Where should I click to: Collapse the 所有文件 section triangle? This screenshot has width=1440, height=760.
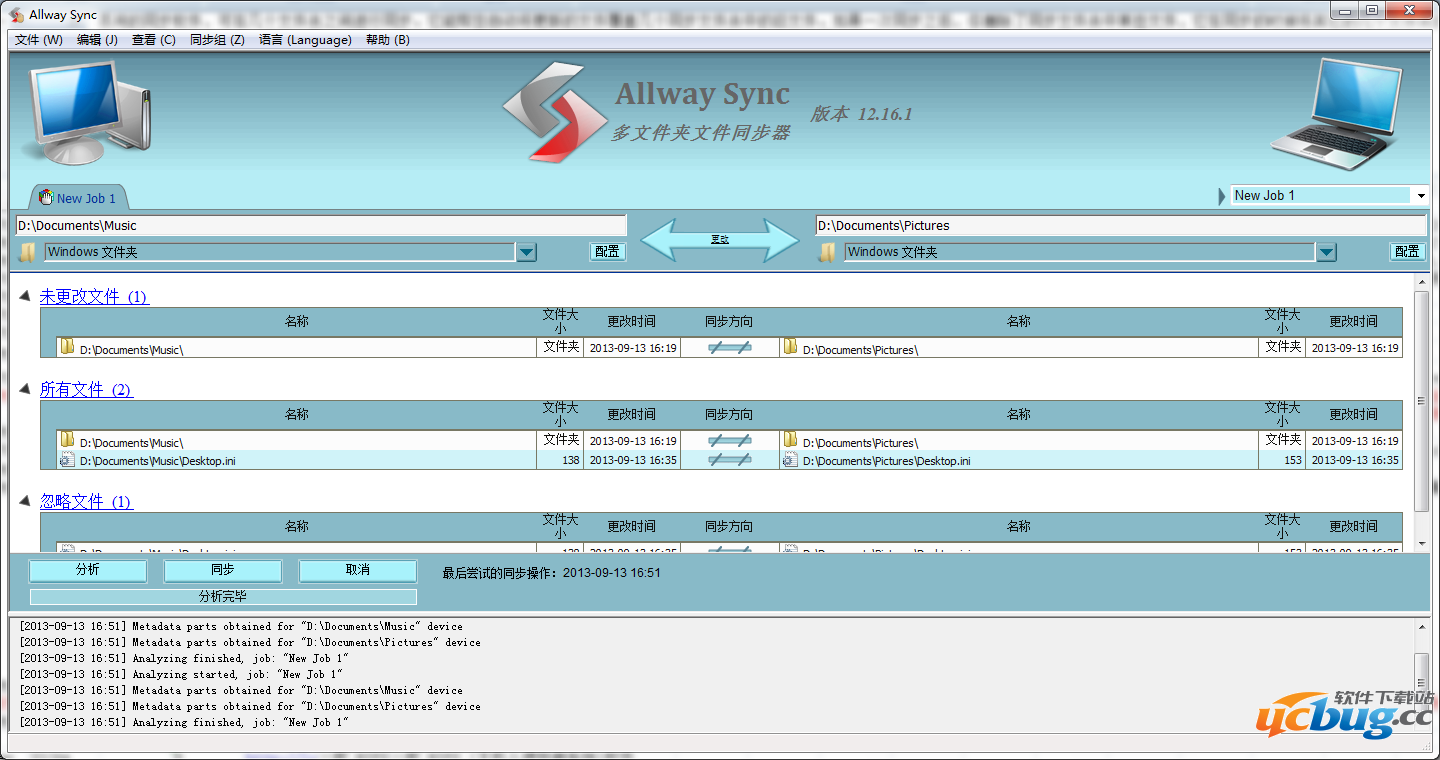(24, 389)
